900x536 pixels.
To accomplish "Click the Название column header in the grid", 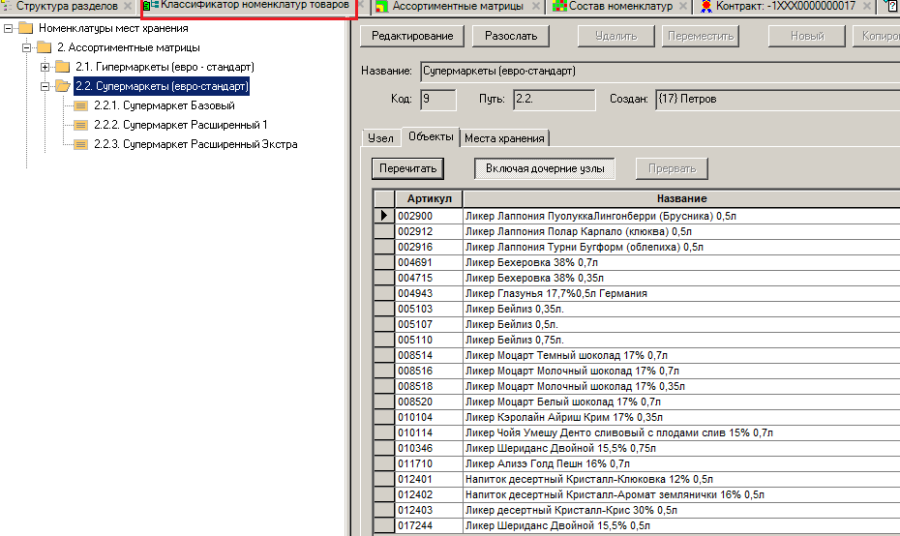I will click(681, 199).
